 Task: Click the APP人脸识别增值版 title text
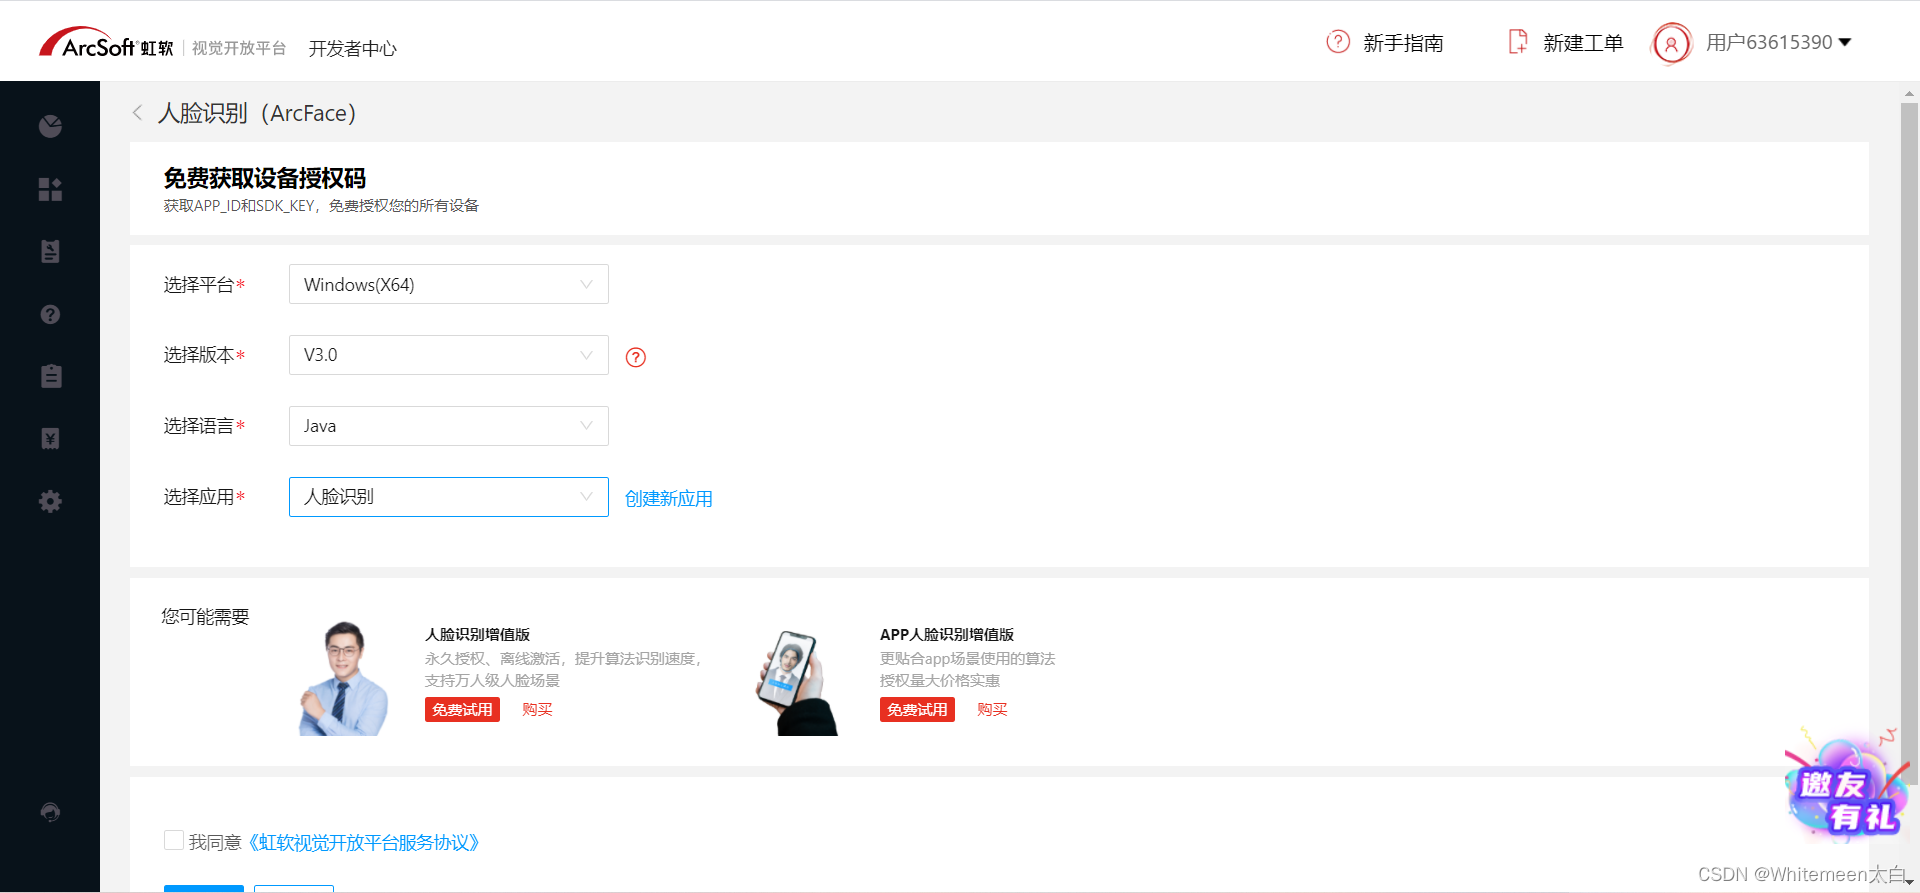[x=947, y=634]
